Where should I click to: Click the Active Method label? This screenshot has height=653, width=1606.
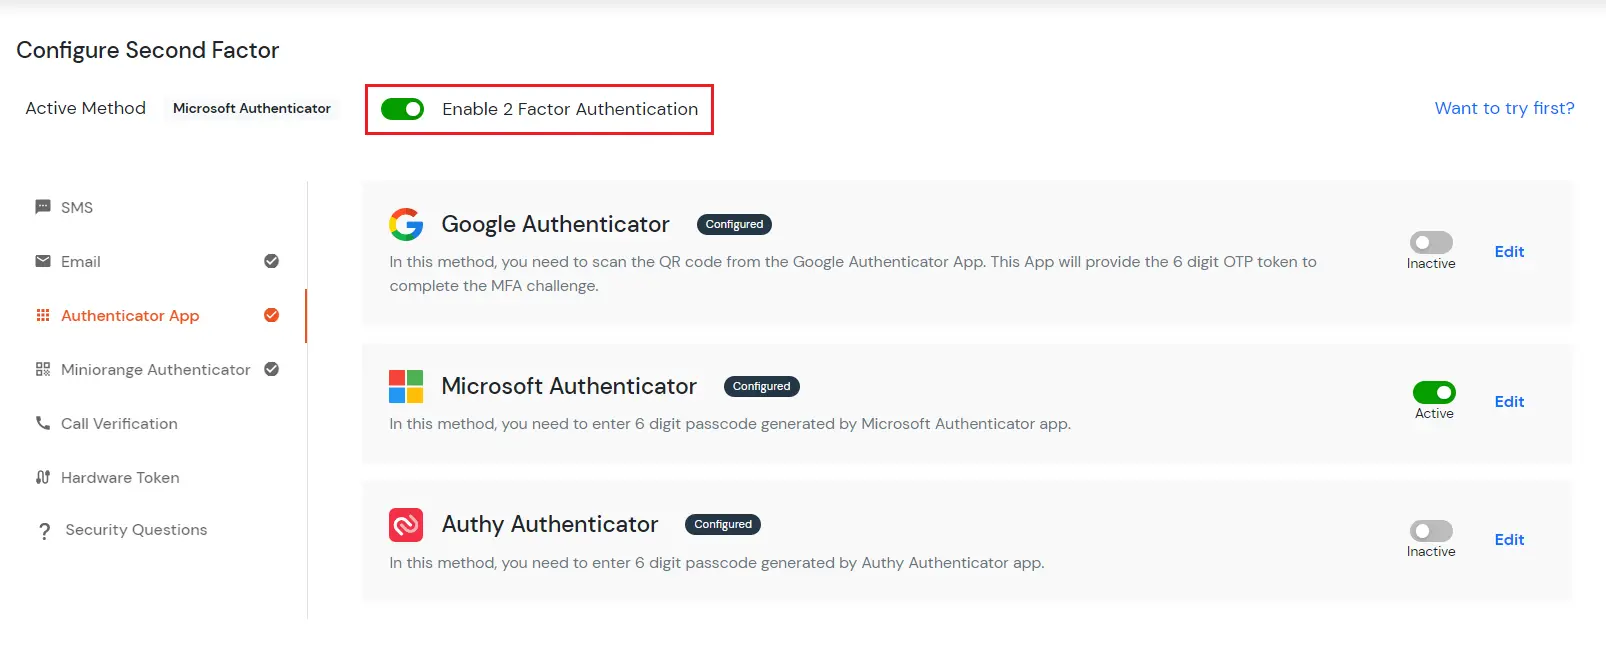point(85,108)
